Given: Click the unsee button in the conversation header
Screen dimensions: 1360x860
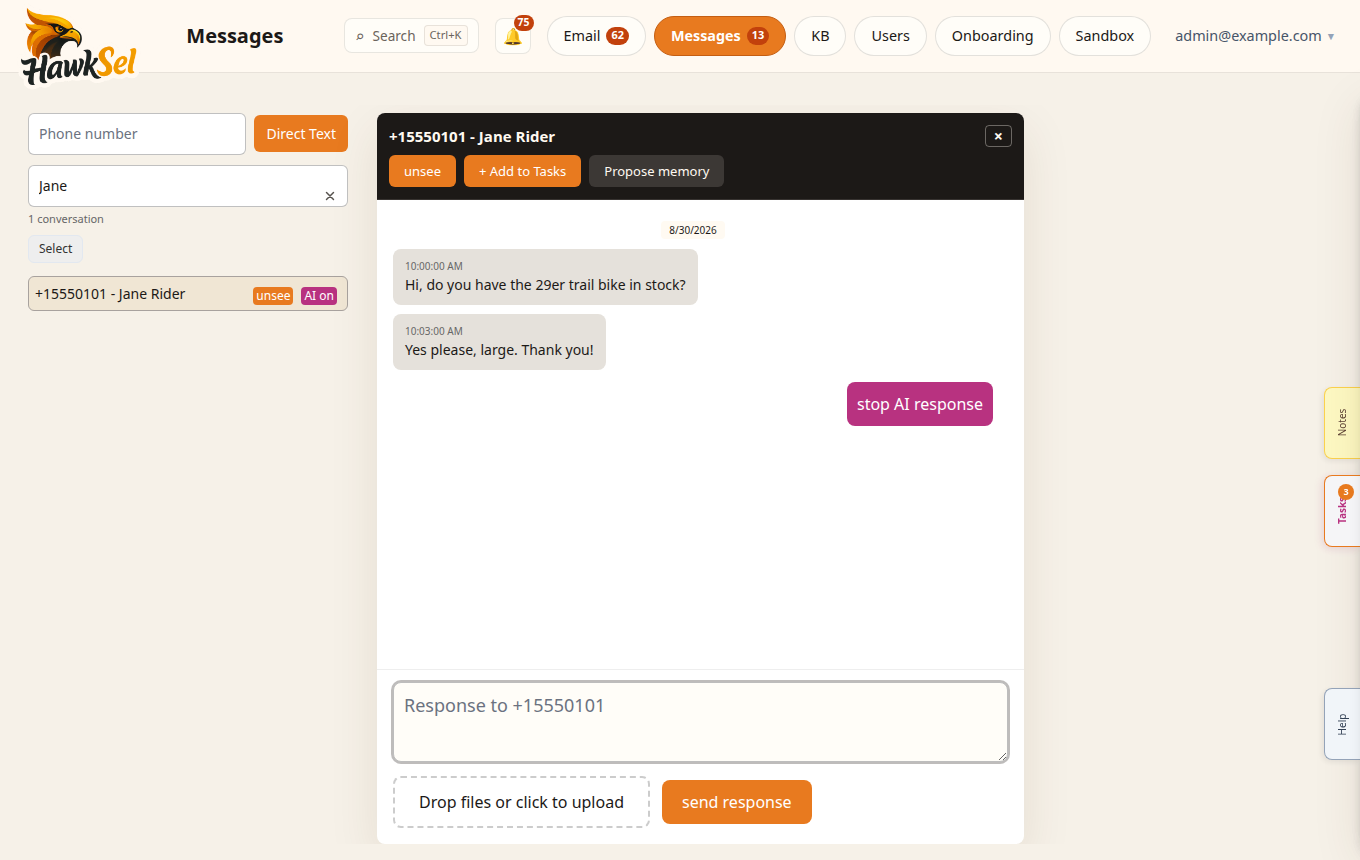Looking at the screenshot, I should 422,171.
